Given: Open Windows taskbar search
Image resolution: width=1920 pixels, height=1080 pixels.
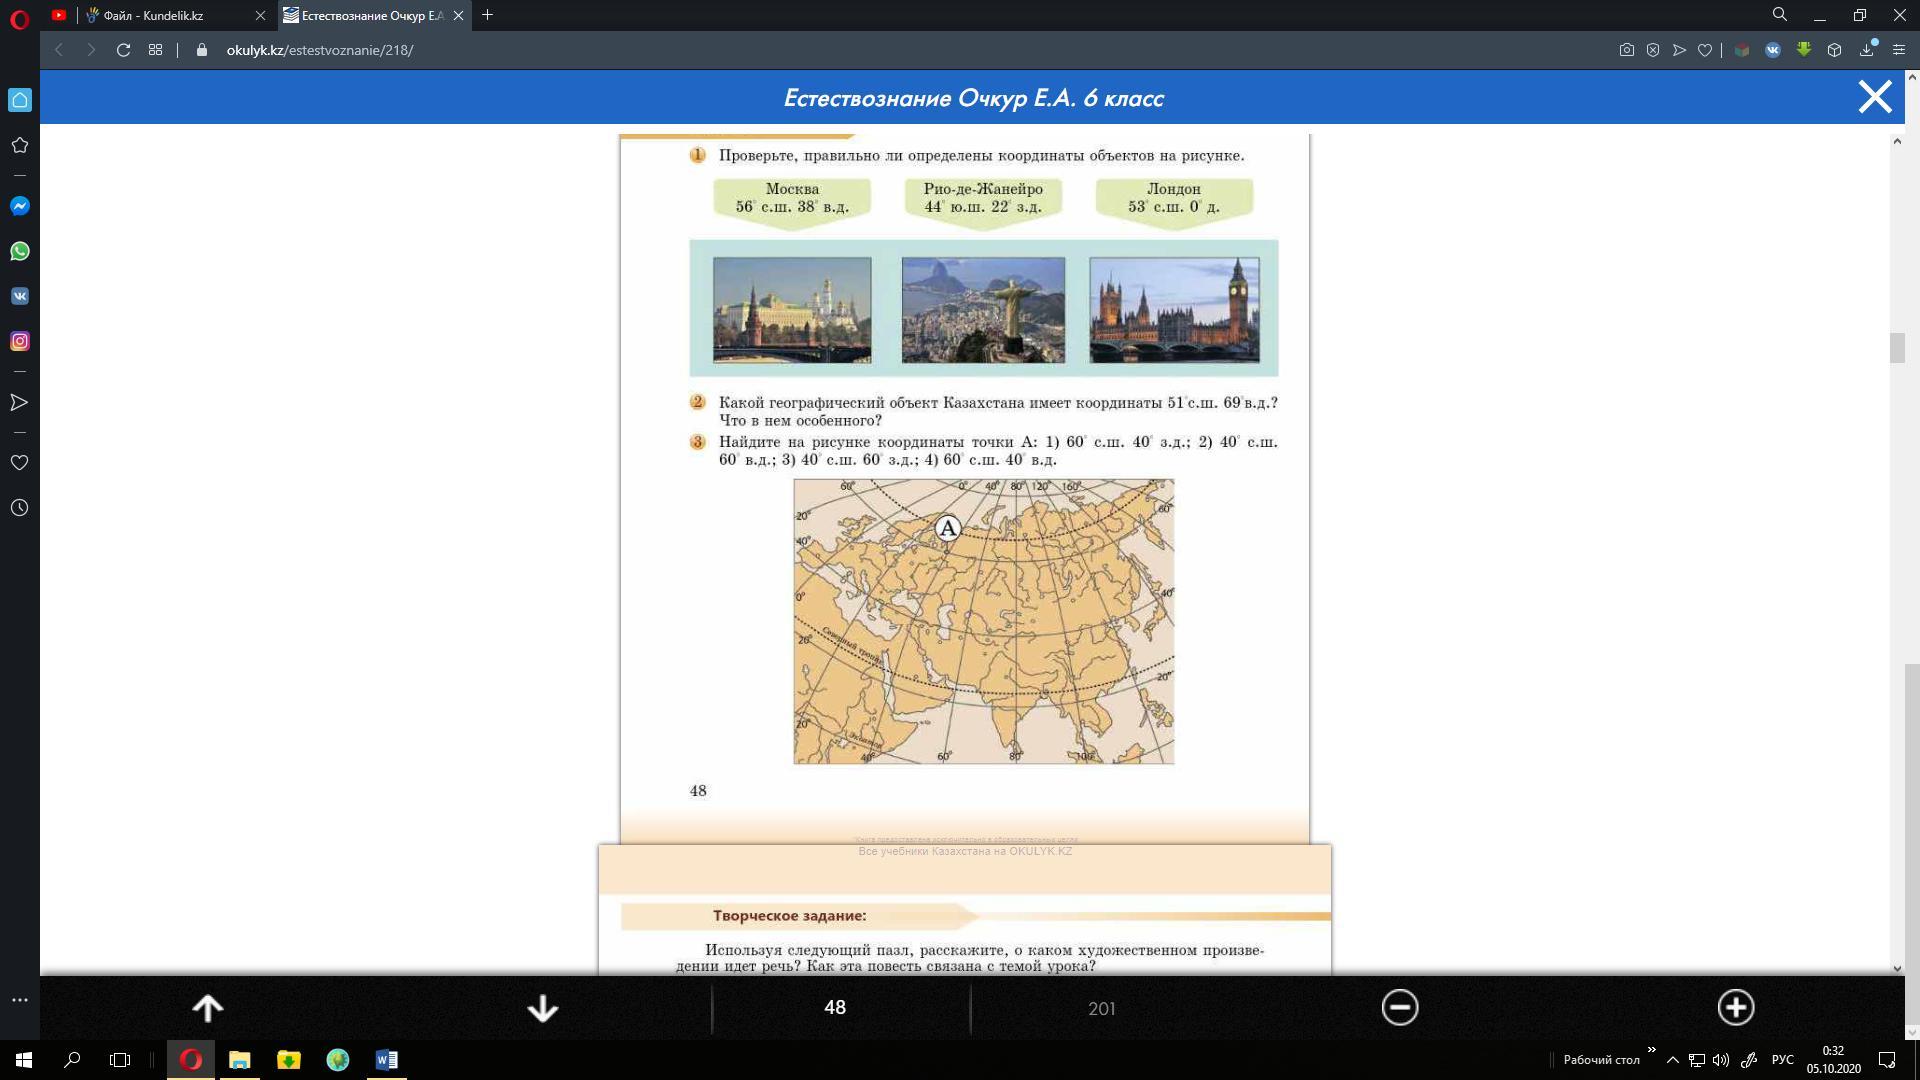Looking at the screenshot, I should [x=72, y=1060].
